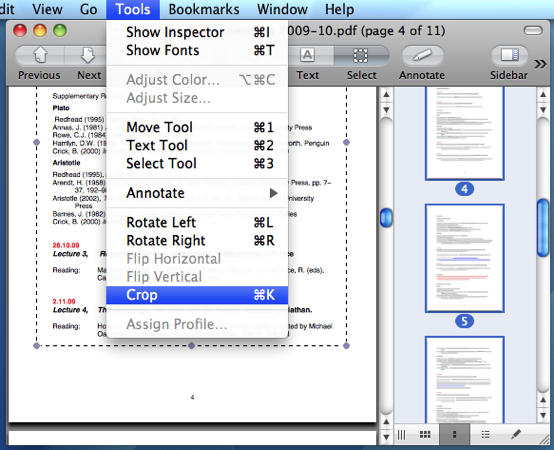Click the Lecture 4 heading text
The height and width of the screenshot is (450, 554).
tap(70, 310)
